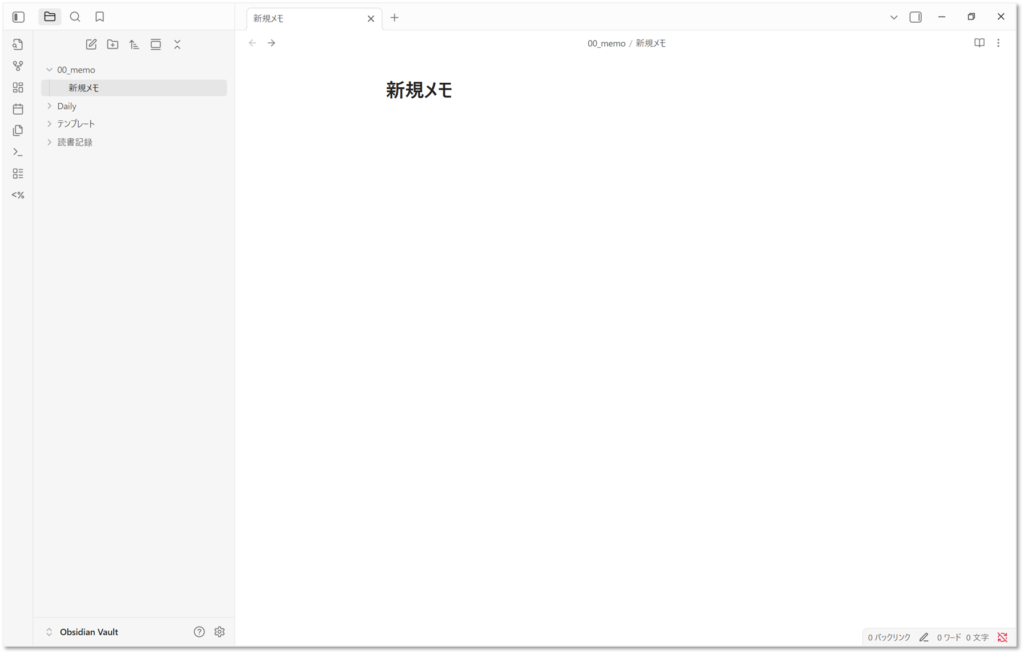Open graph view from the ribbon
Image resolution: width=1024 pixels, height=654 pixels.
click(17, 66)
